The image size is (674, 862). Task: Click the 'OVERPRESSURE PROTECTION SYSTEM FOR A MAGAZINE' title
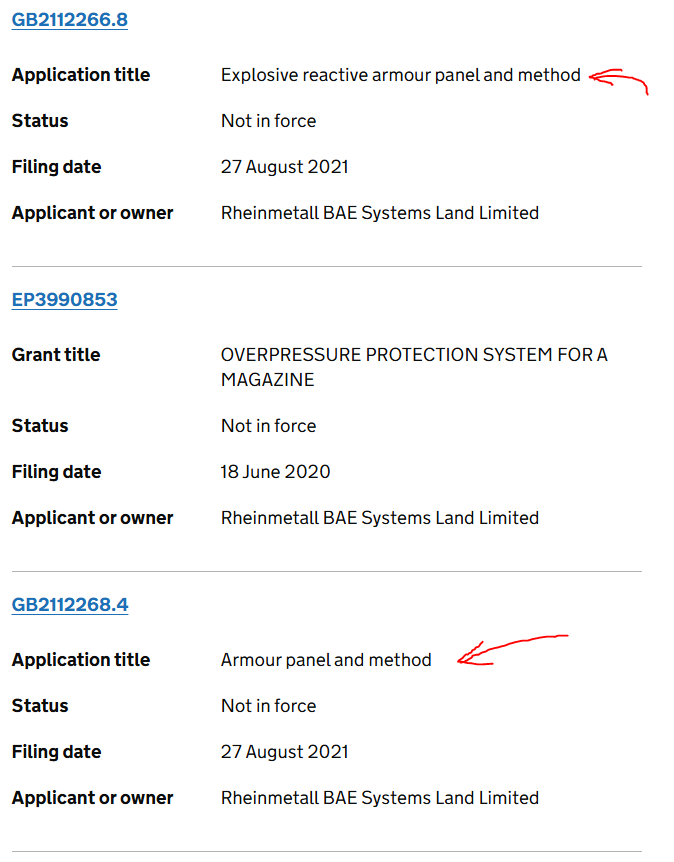point(413,367)
